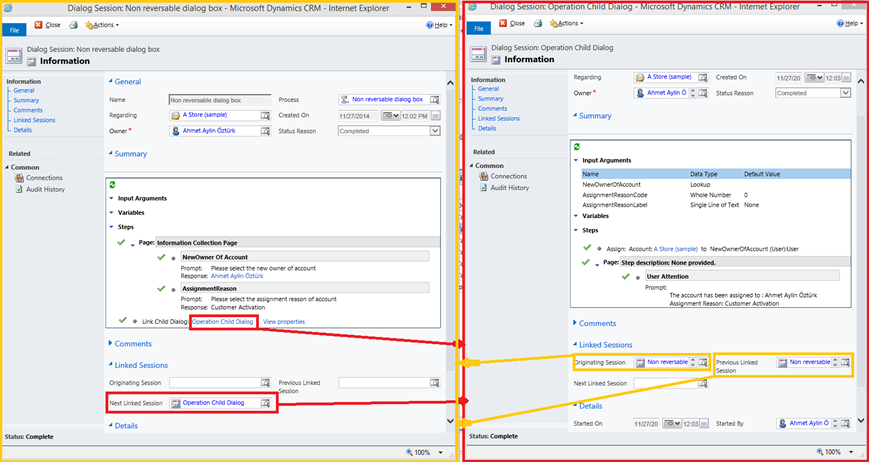Image resolution: width=869 pixels, height=462 pixels.
Task: Open the File tab in the right window
Action: coord(479,29)
